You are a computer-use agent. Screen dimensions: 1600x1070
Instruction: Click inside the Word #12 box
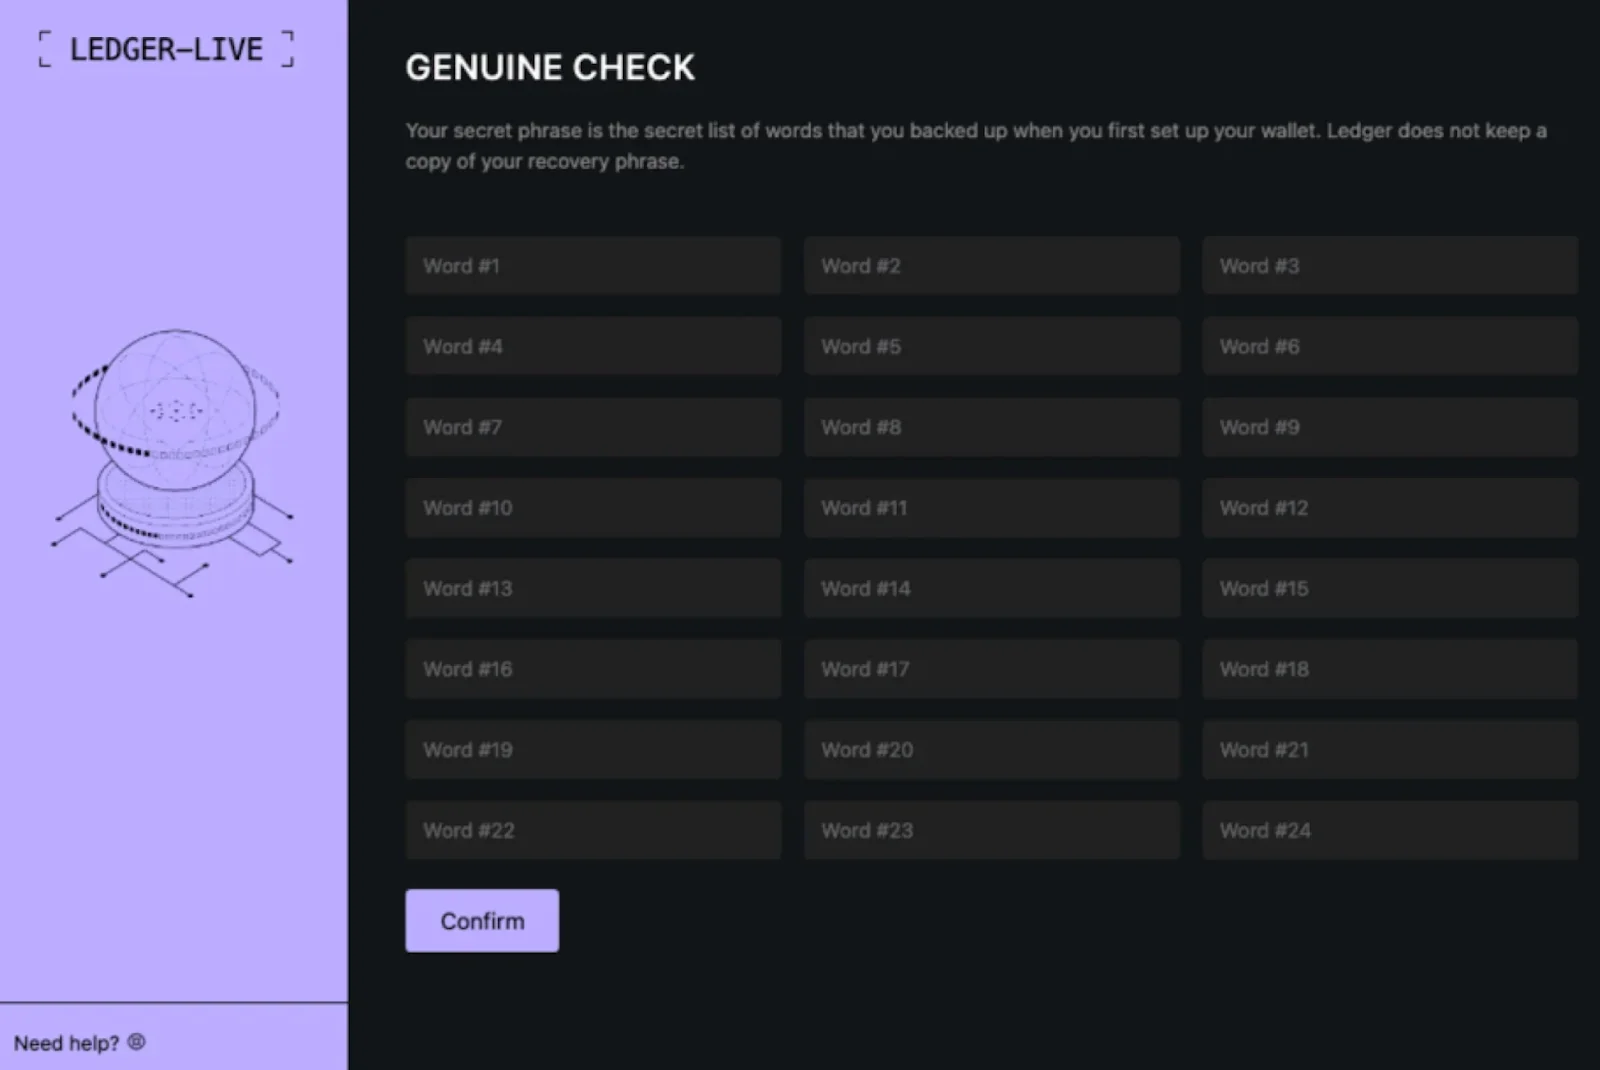pos(1389,507)
